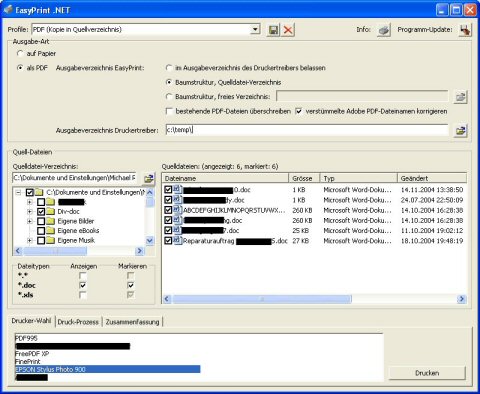Browse folder for freies Verzeichnis
The image size is (480, 394).
(461, 97)
